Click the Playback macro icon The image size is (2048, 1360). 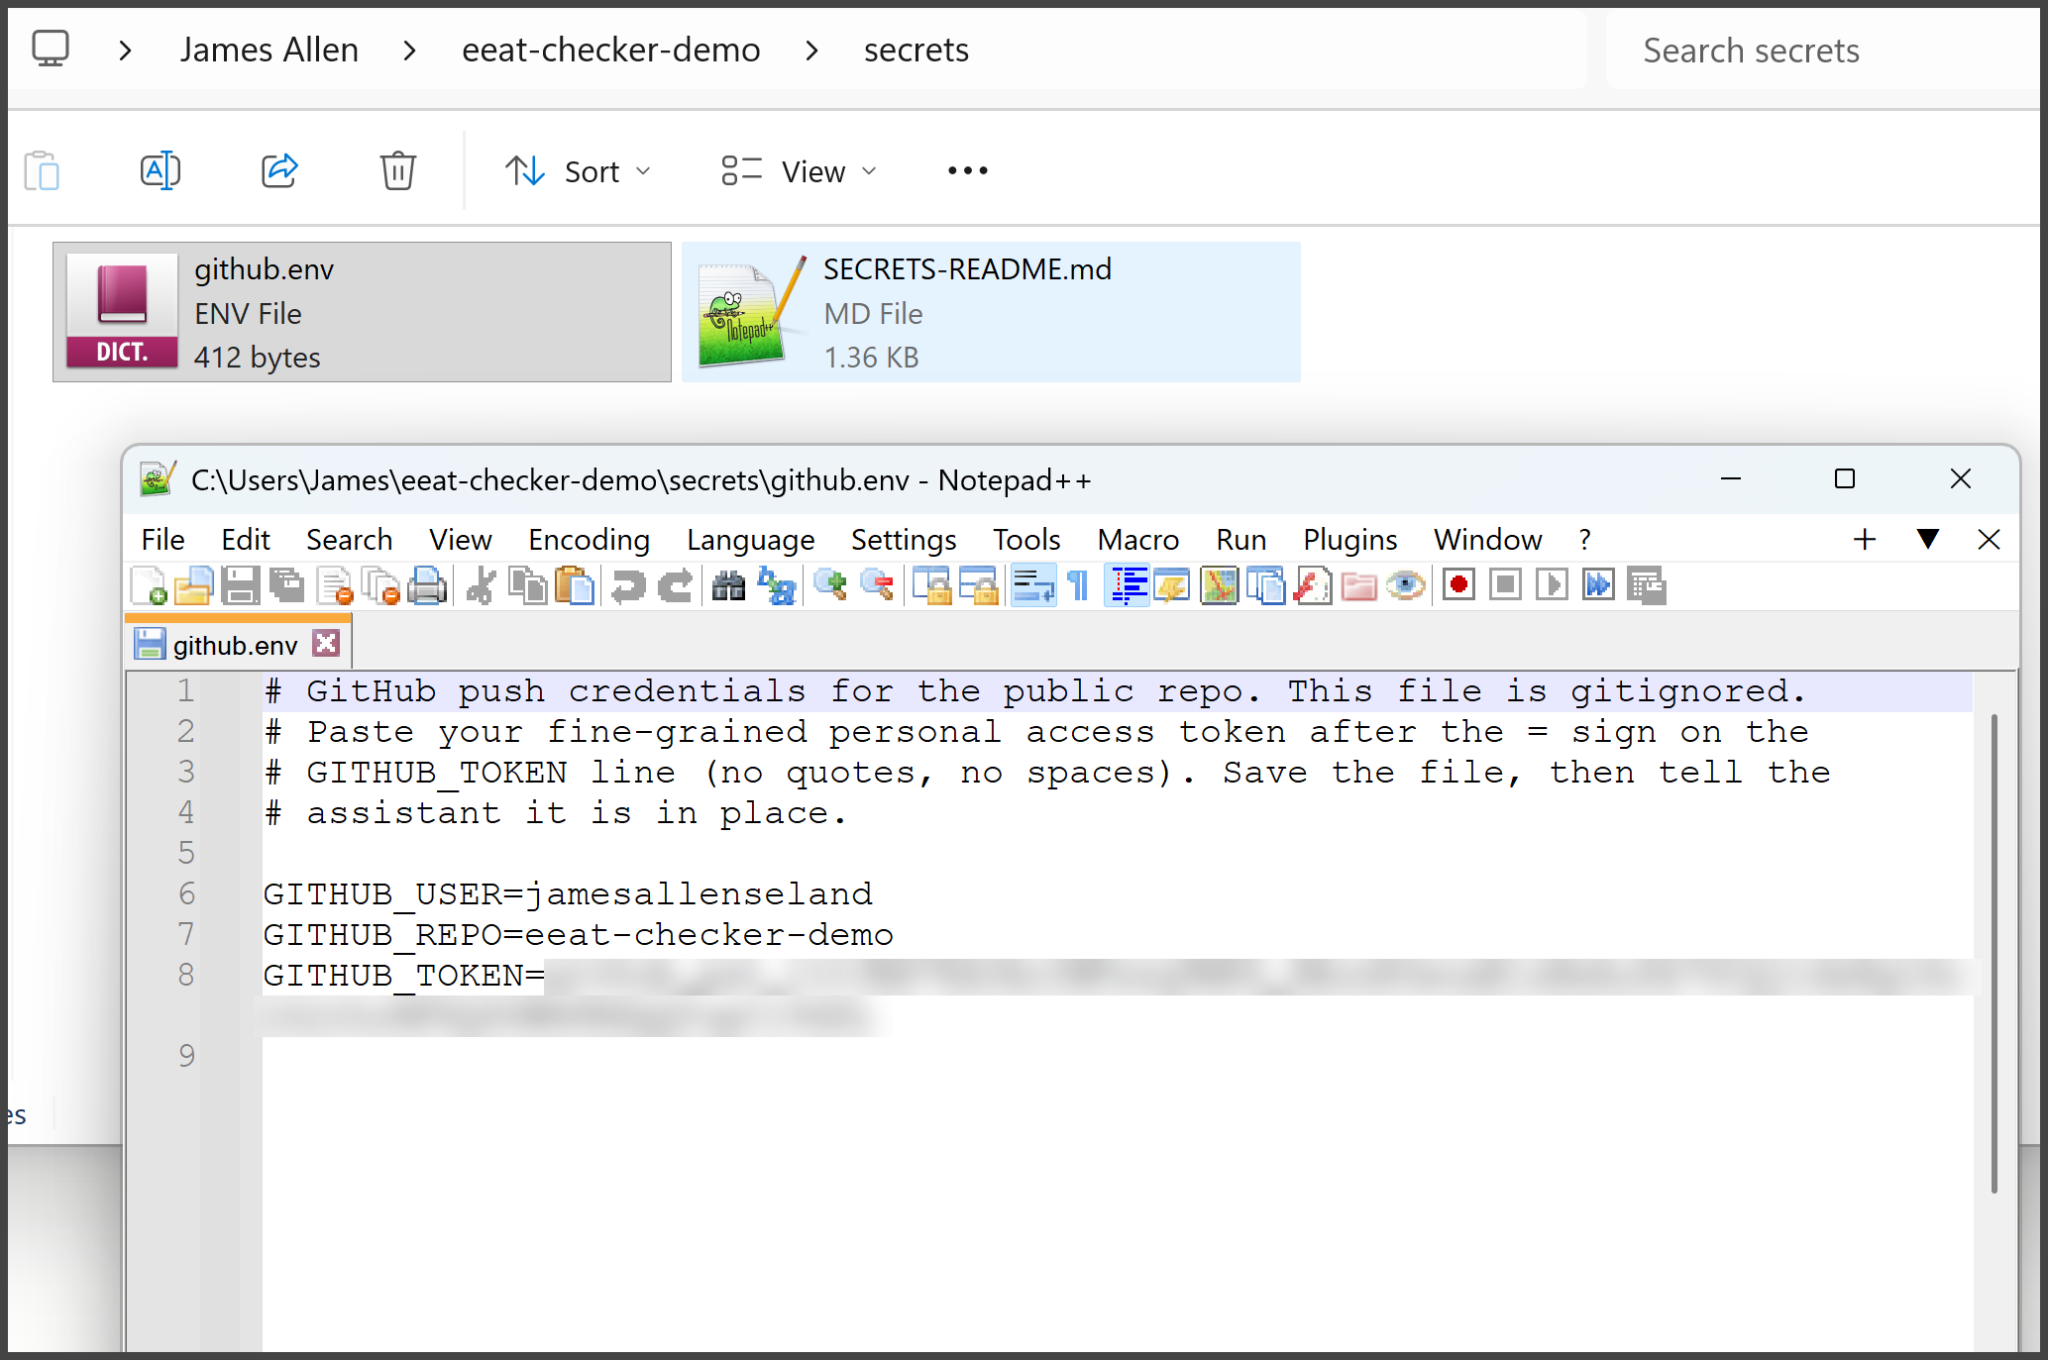pyautogui.click(x=1552, y=585)
